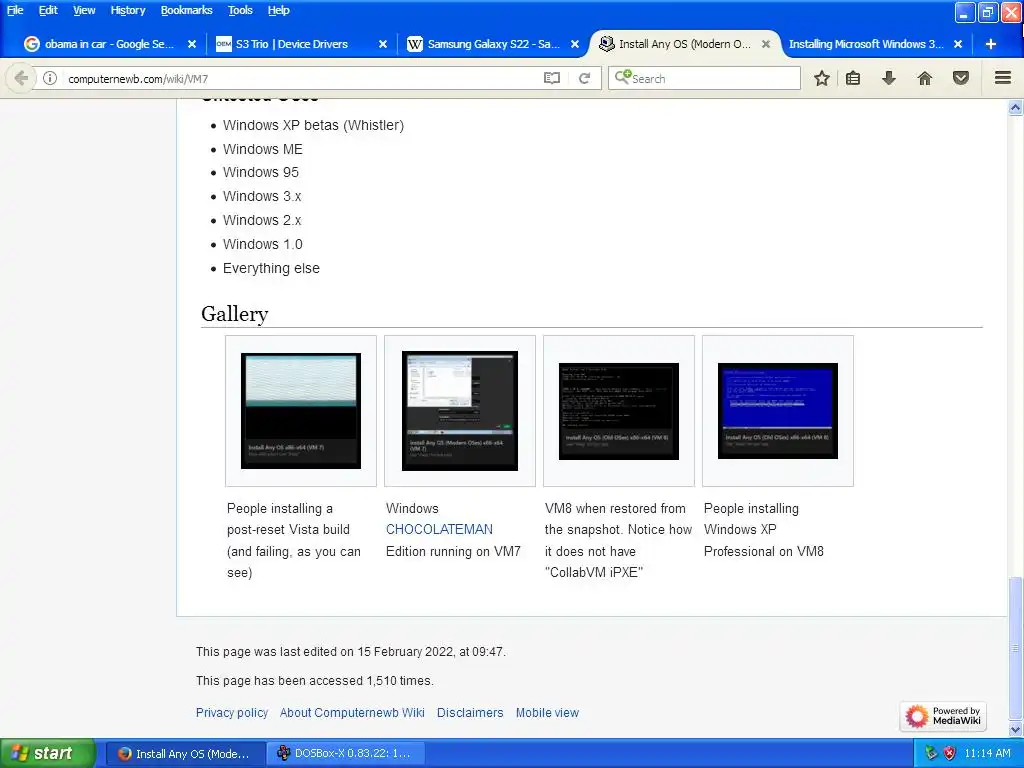Open the VM8 snapshot restore thumbnail
Viewport: 1024px width, 768px height.
pyautogui.click(x=618, y=411)
